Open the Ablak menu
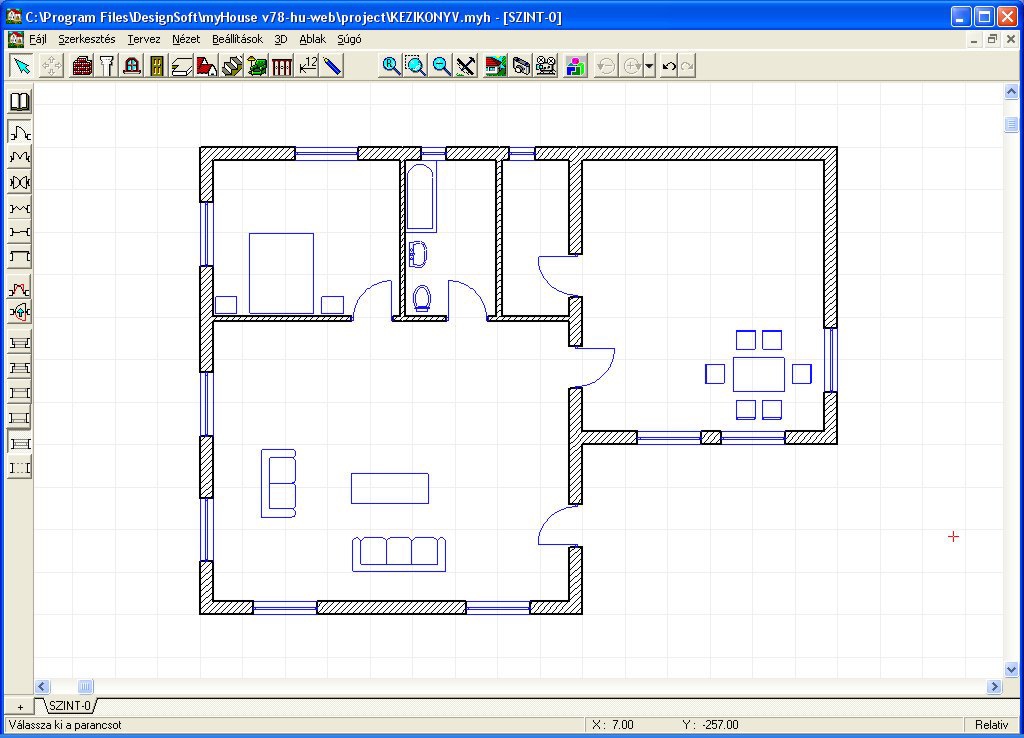The width and height of the screenshot is (1024, 738). pyautogui.click(x=312, y=39)
